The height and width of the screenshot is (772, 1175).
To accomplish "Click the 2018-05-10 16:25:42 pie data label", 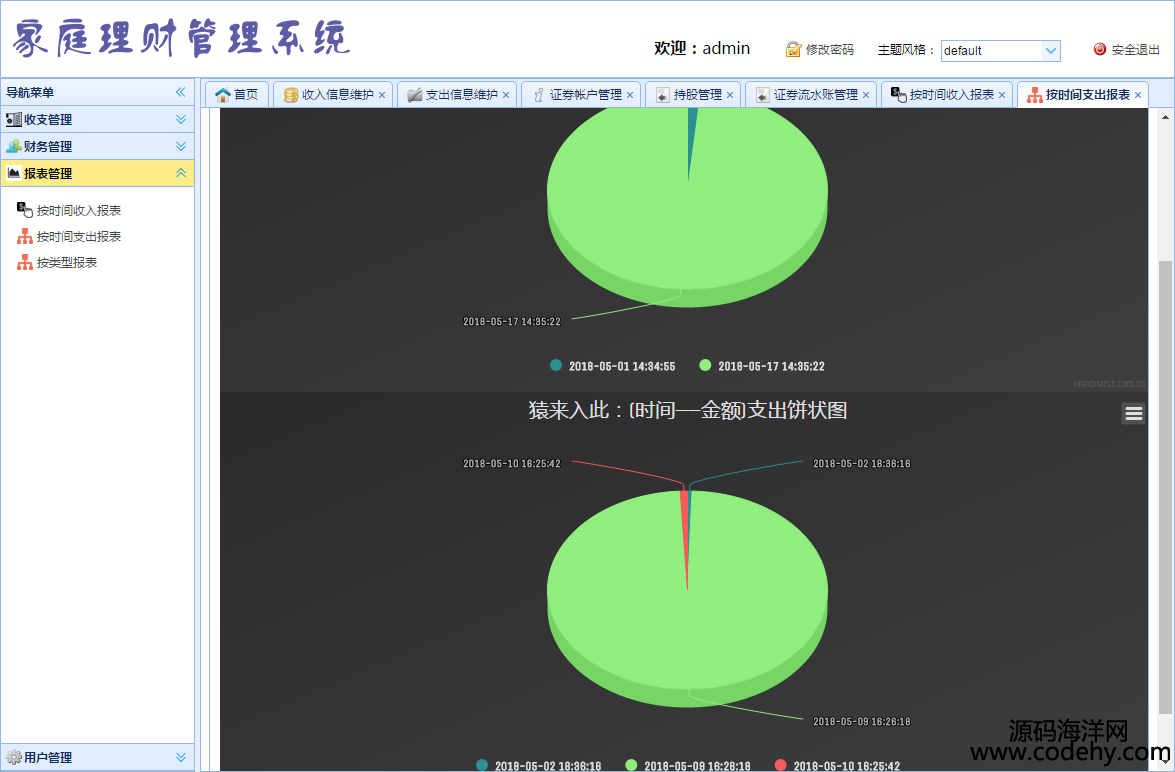I will [x=512, y=464].
